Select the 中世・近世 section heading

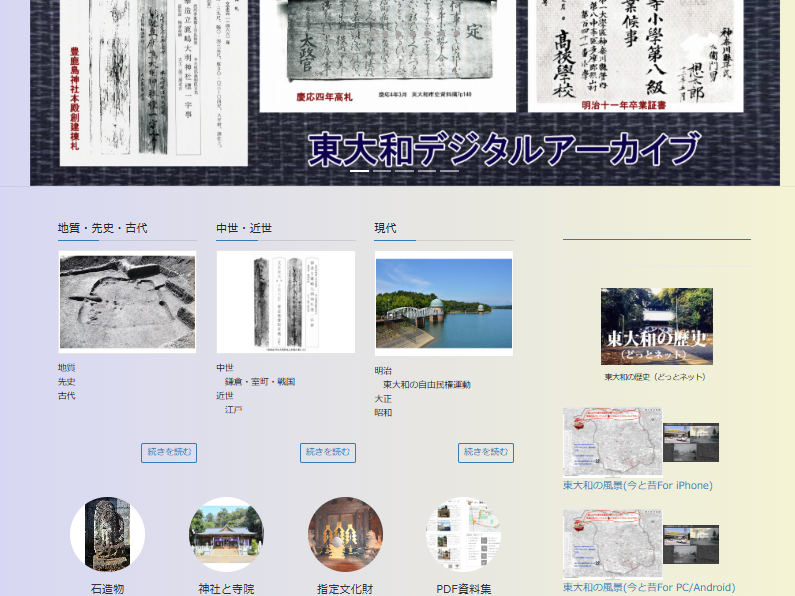click(244, 229)
